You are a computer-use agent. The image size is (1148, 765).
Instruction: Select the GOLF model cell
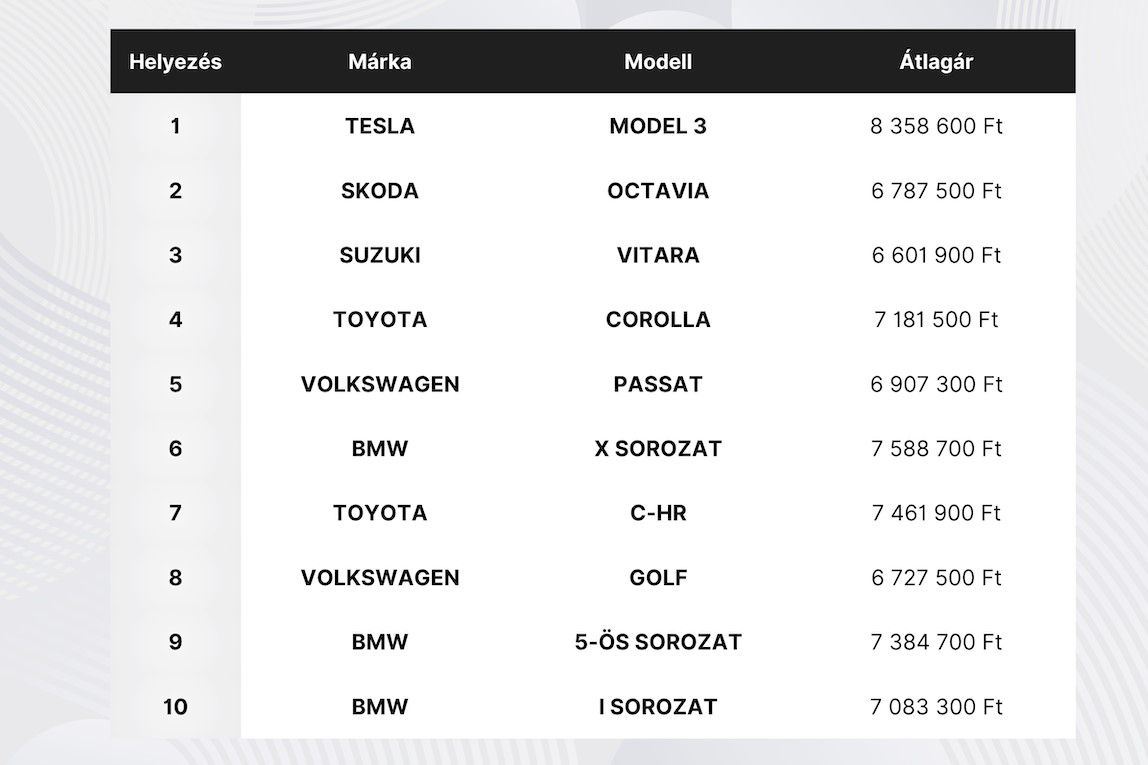(x=658, y=578)
